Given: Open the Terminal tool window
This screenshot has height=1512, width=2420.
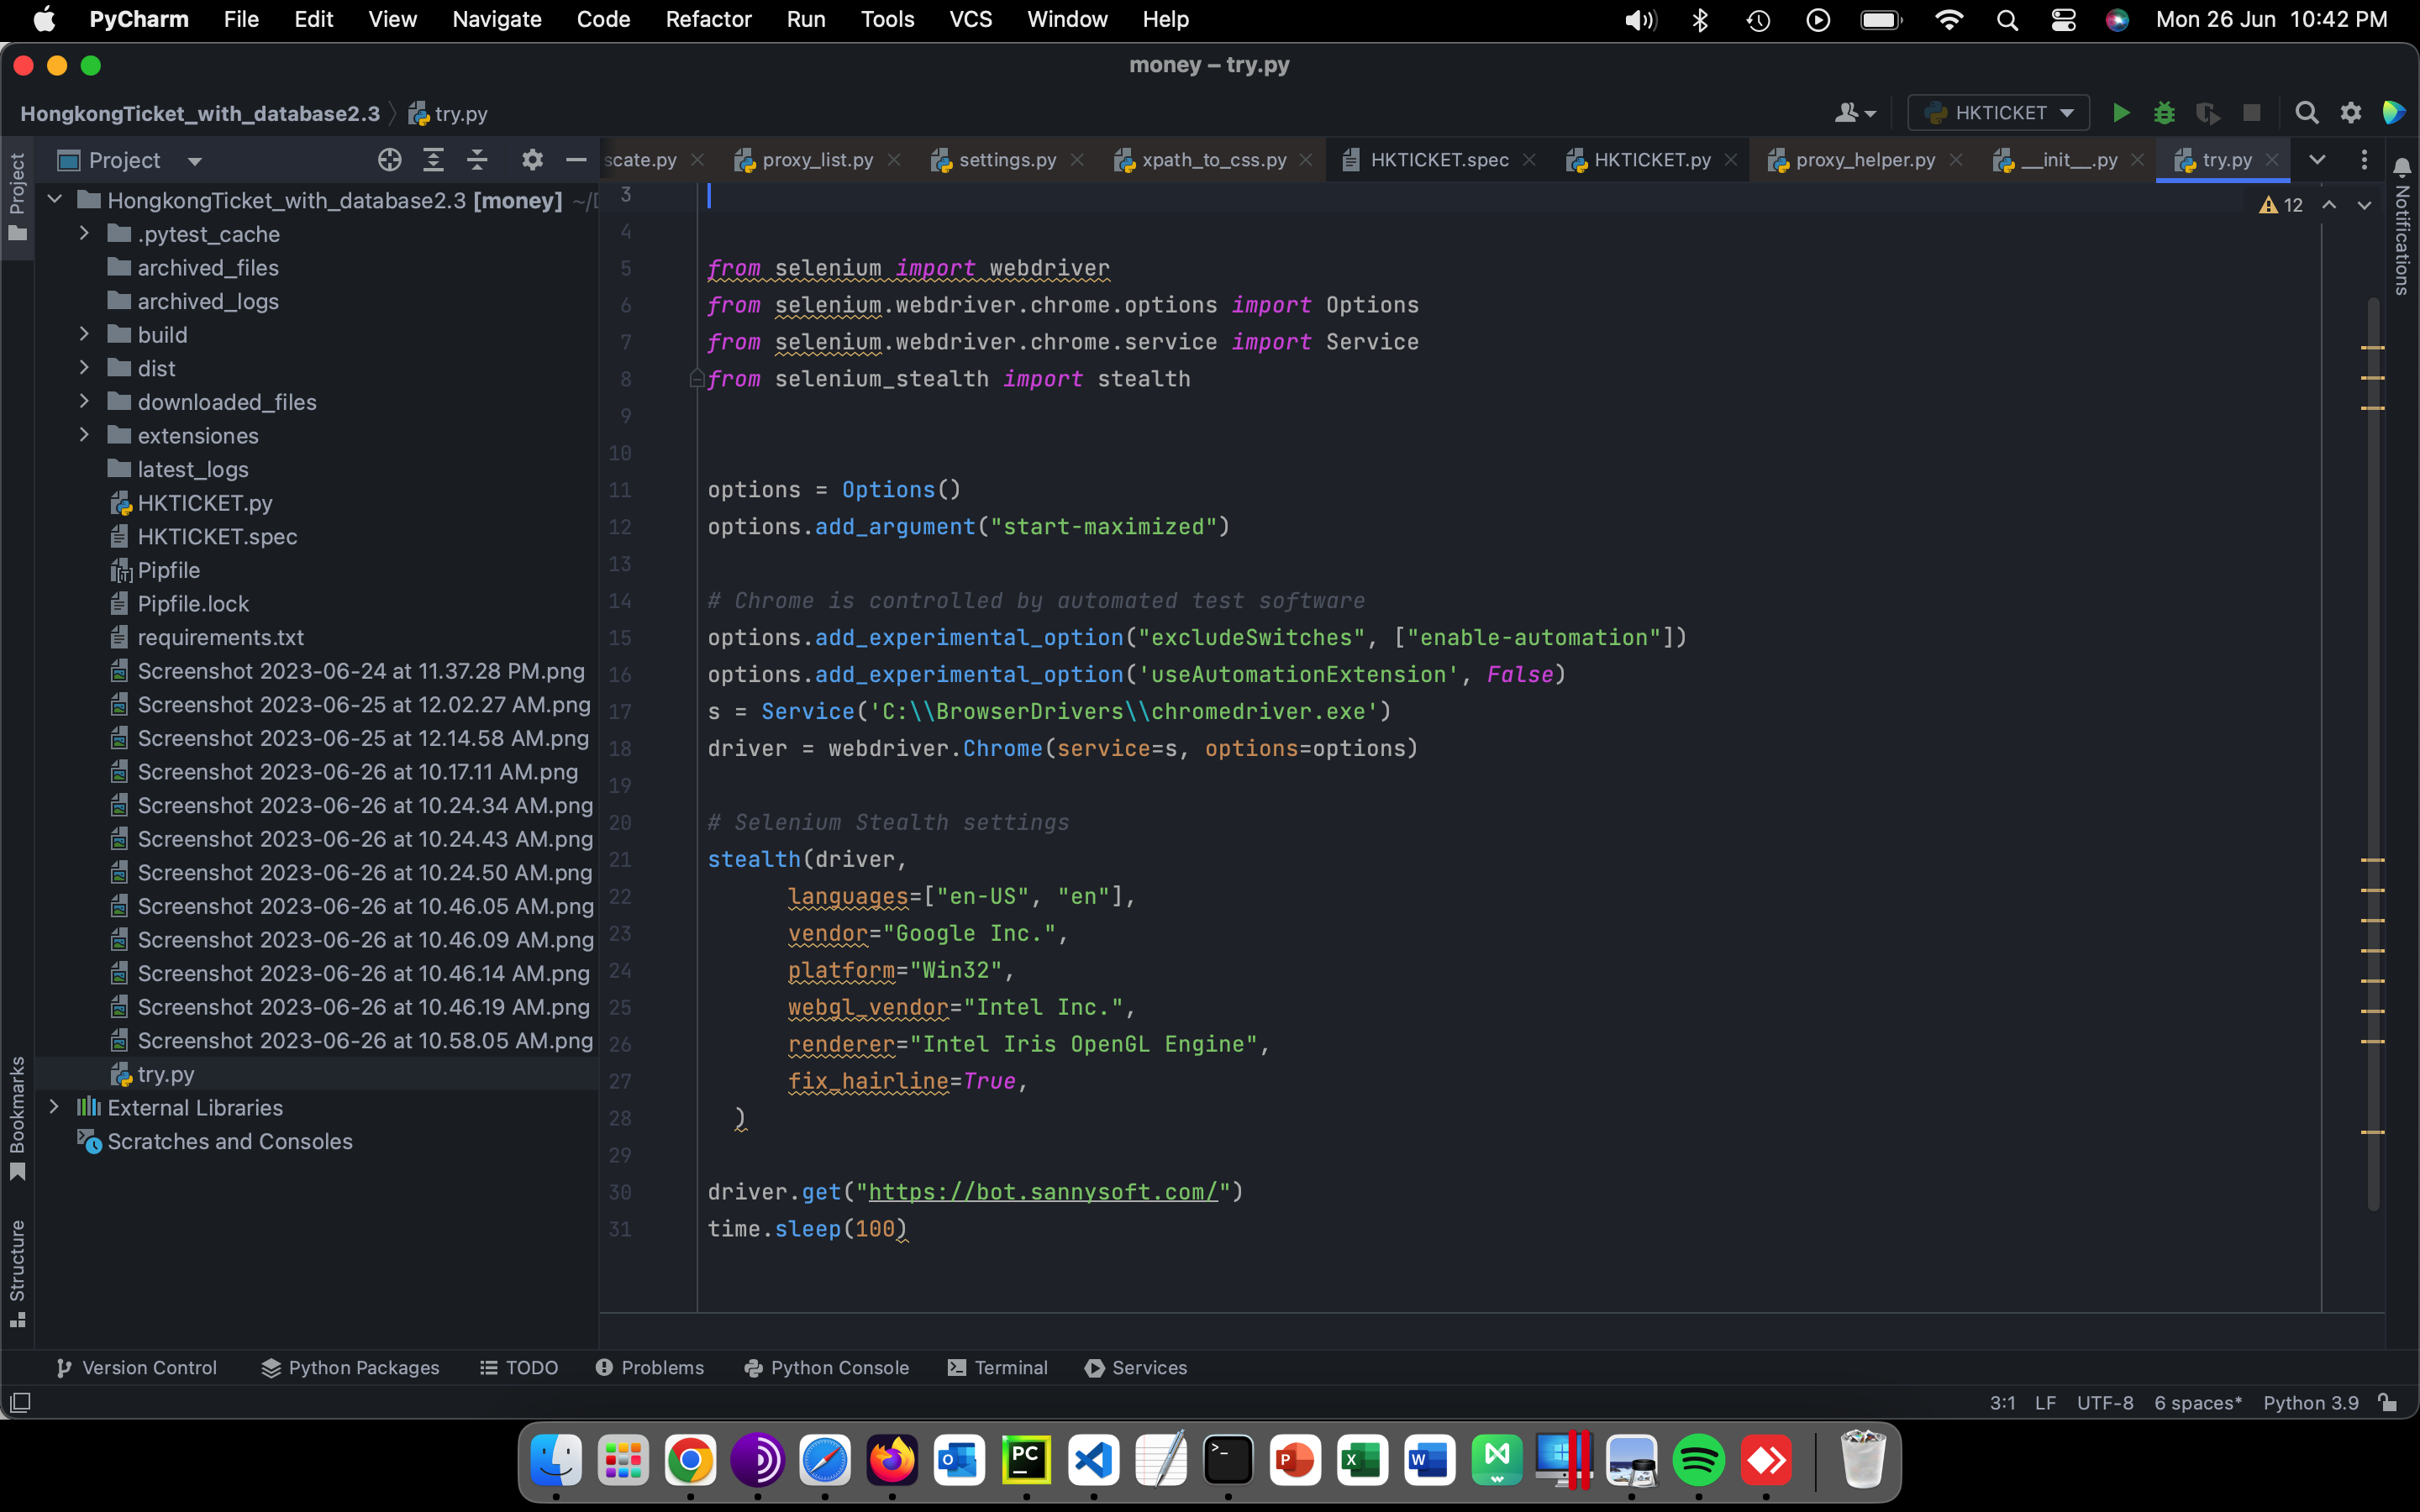Looking at the screenshot, I should click(x=997, y=1367).
